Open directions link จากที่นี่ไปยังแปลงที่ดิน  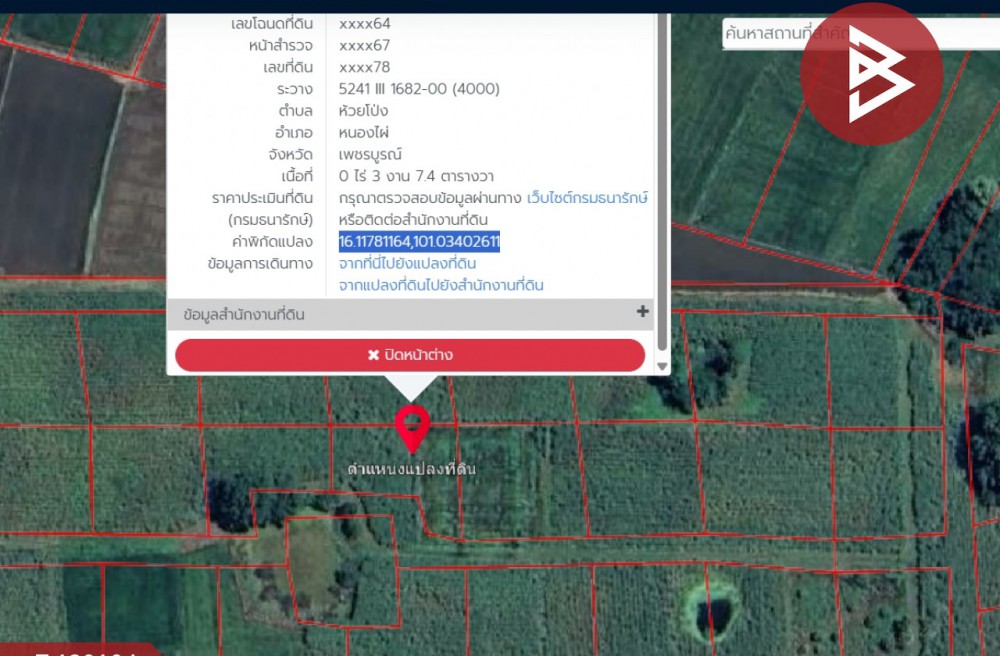(x=407, y=264)
